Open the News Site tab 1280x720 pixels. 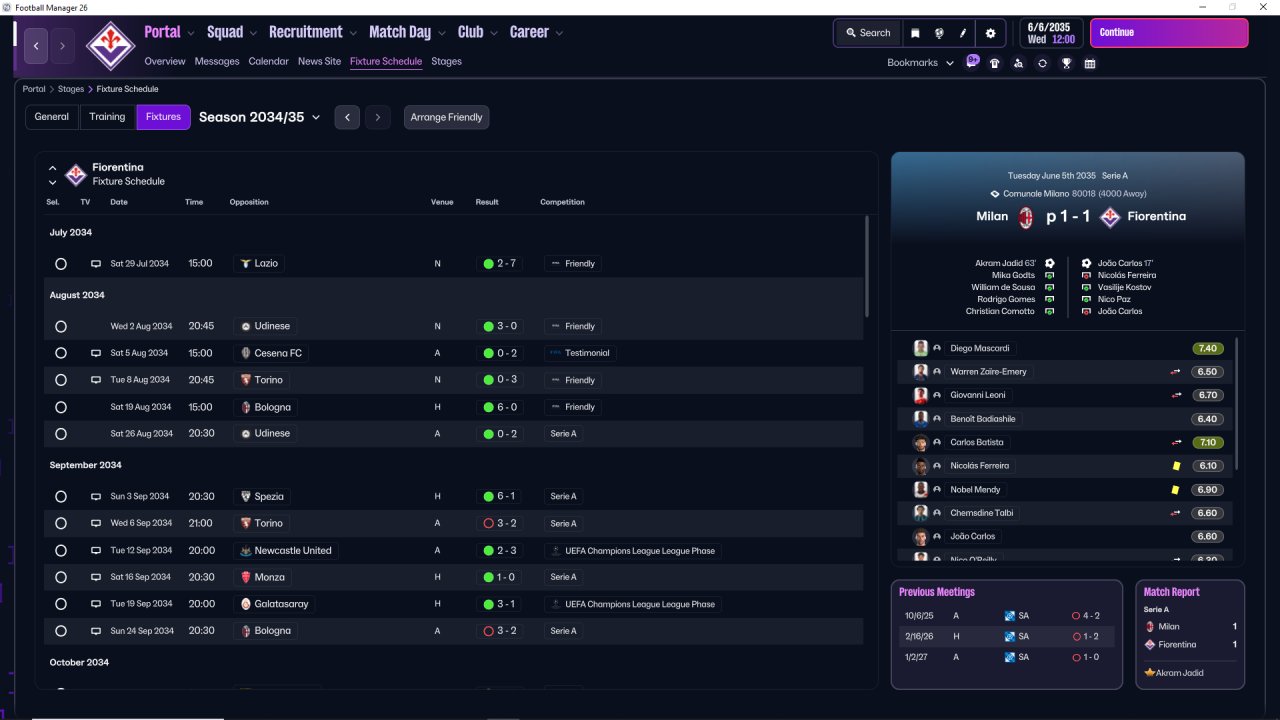tap(319, 61)
